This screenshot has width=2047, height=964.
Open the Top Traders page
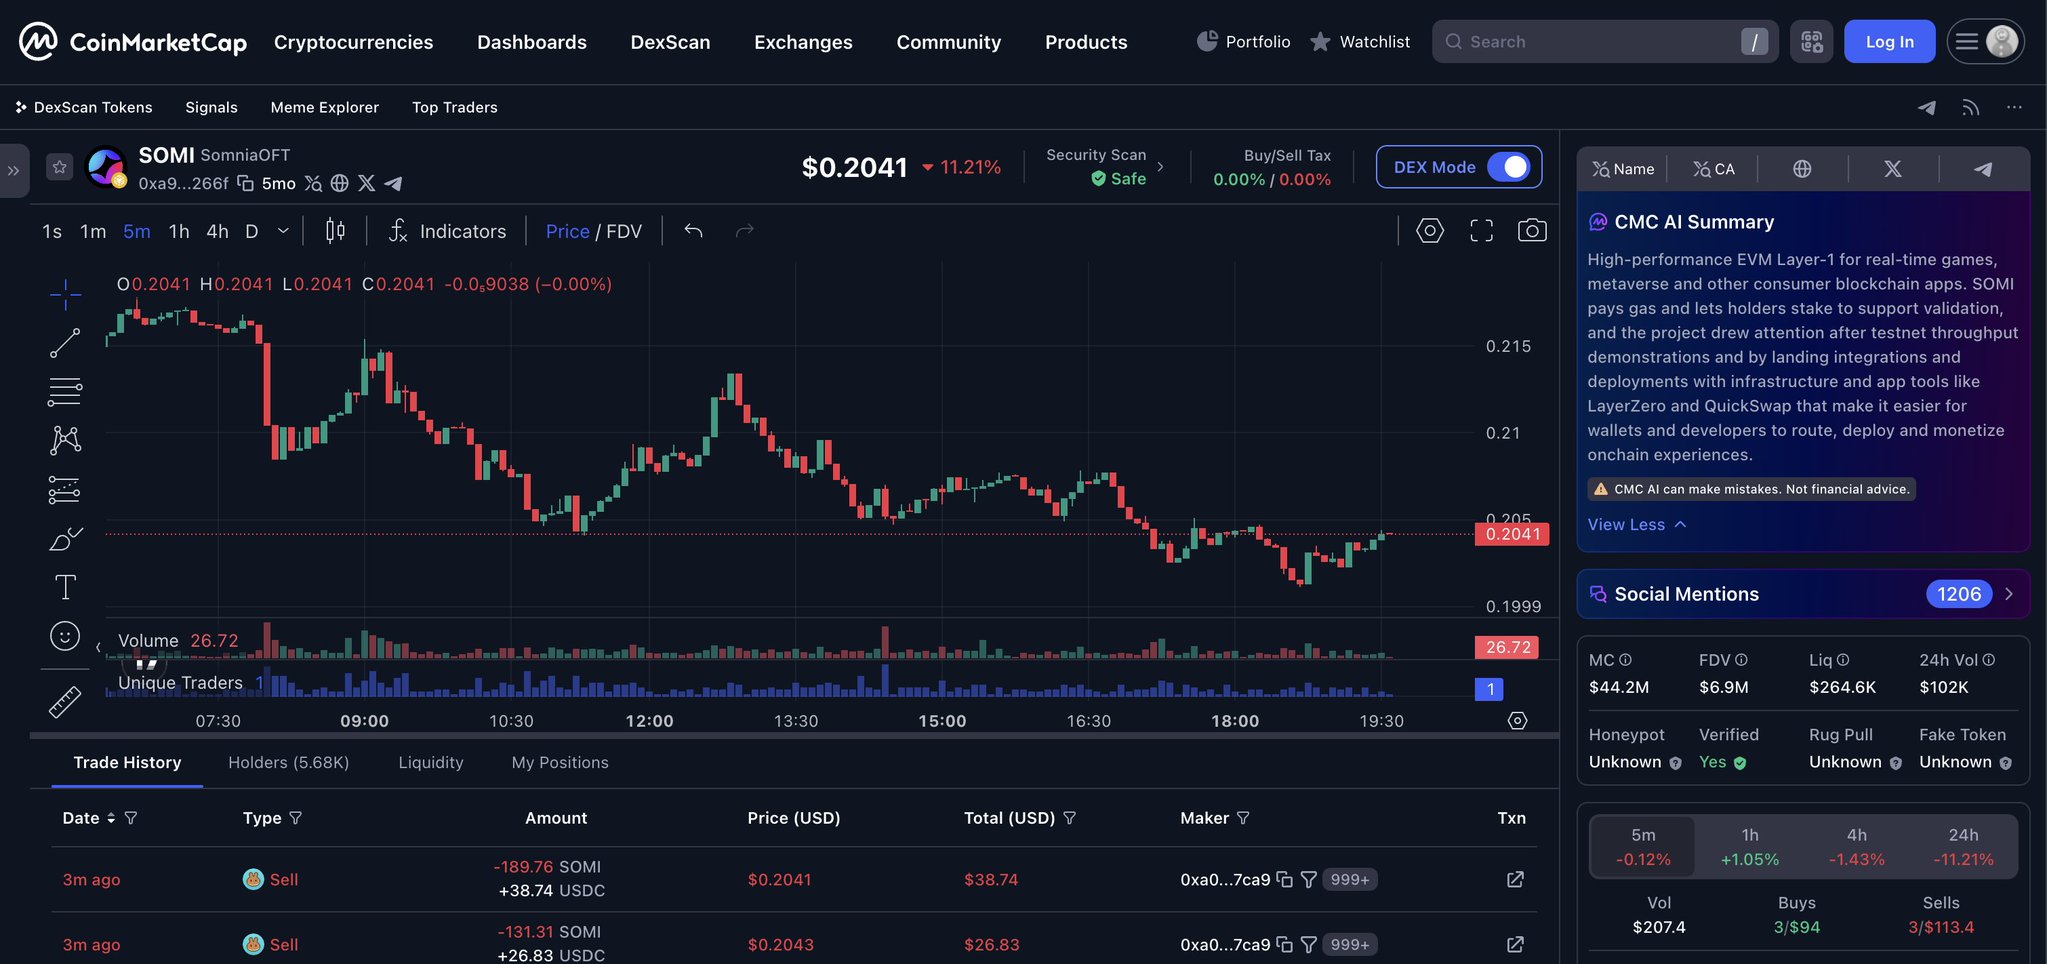[x=455, y=107]
